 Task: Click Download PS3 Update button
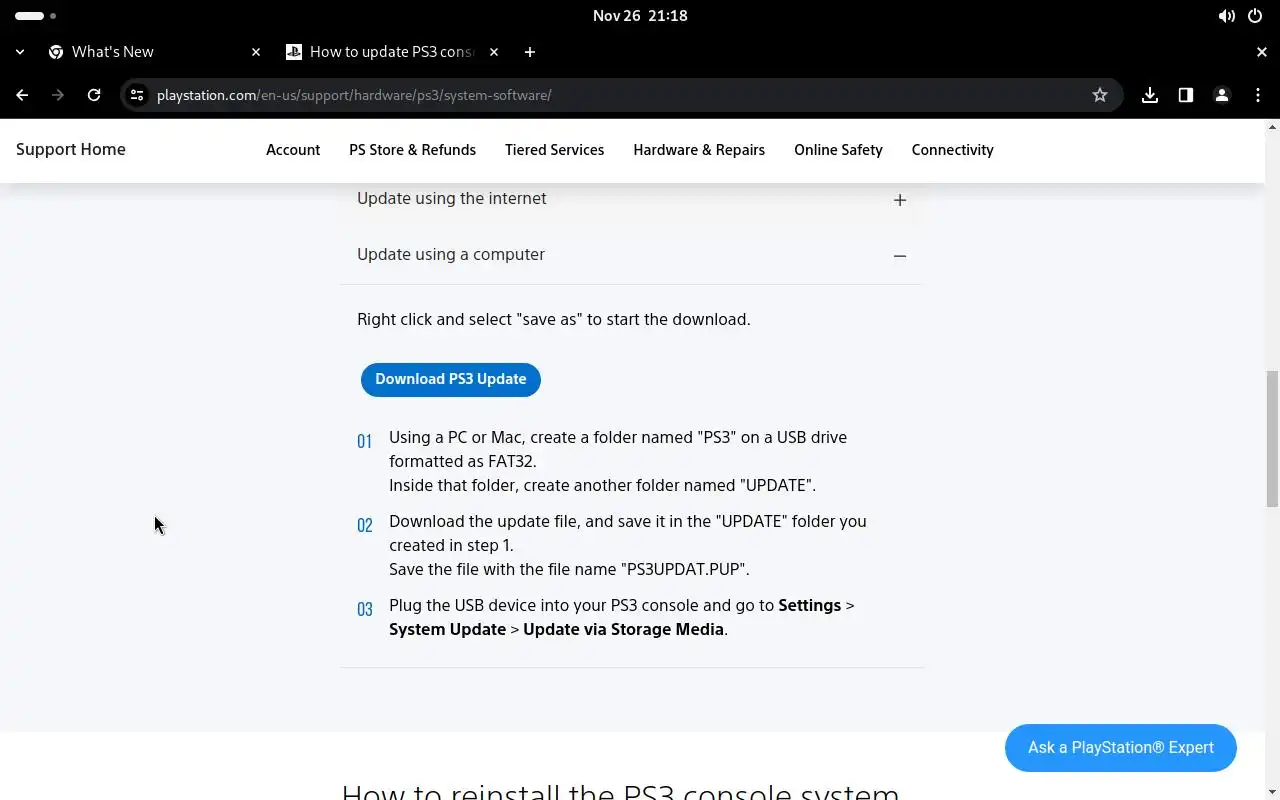451,379
